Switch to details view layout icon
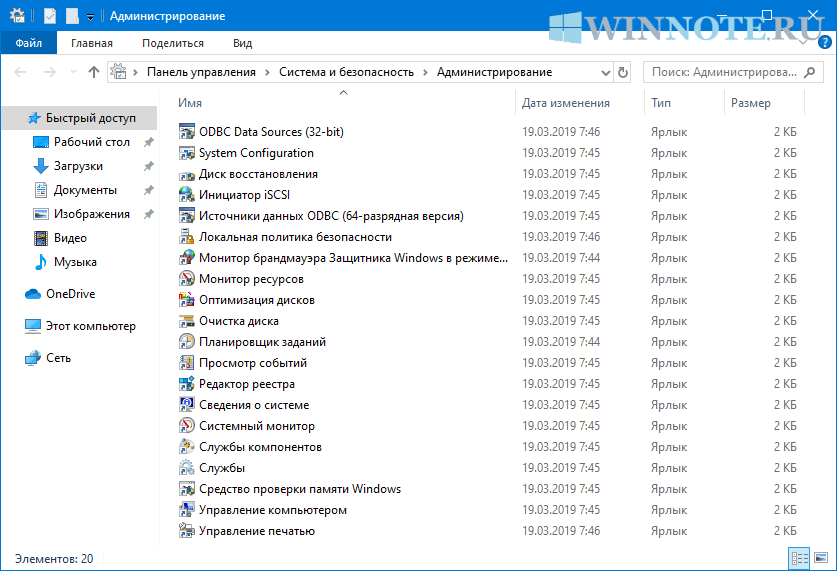Screen dimensions: 837x571 [x=799, y=559]
